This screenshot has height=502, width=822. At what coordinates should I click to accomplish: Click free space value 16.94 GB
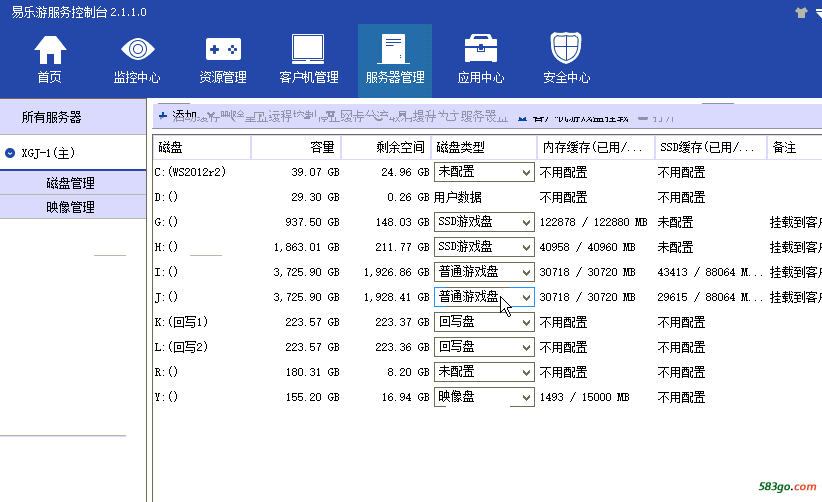point(405,397)
